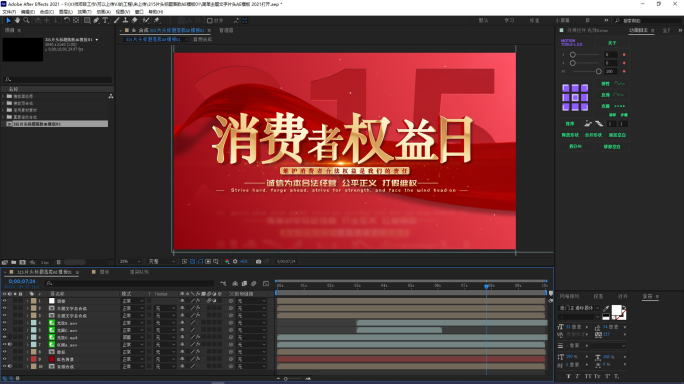Click the new folder icon in project panel
Screen dimensions: 684x384
coord(14,262)
